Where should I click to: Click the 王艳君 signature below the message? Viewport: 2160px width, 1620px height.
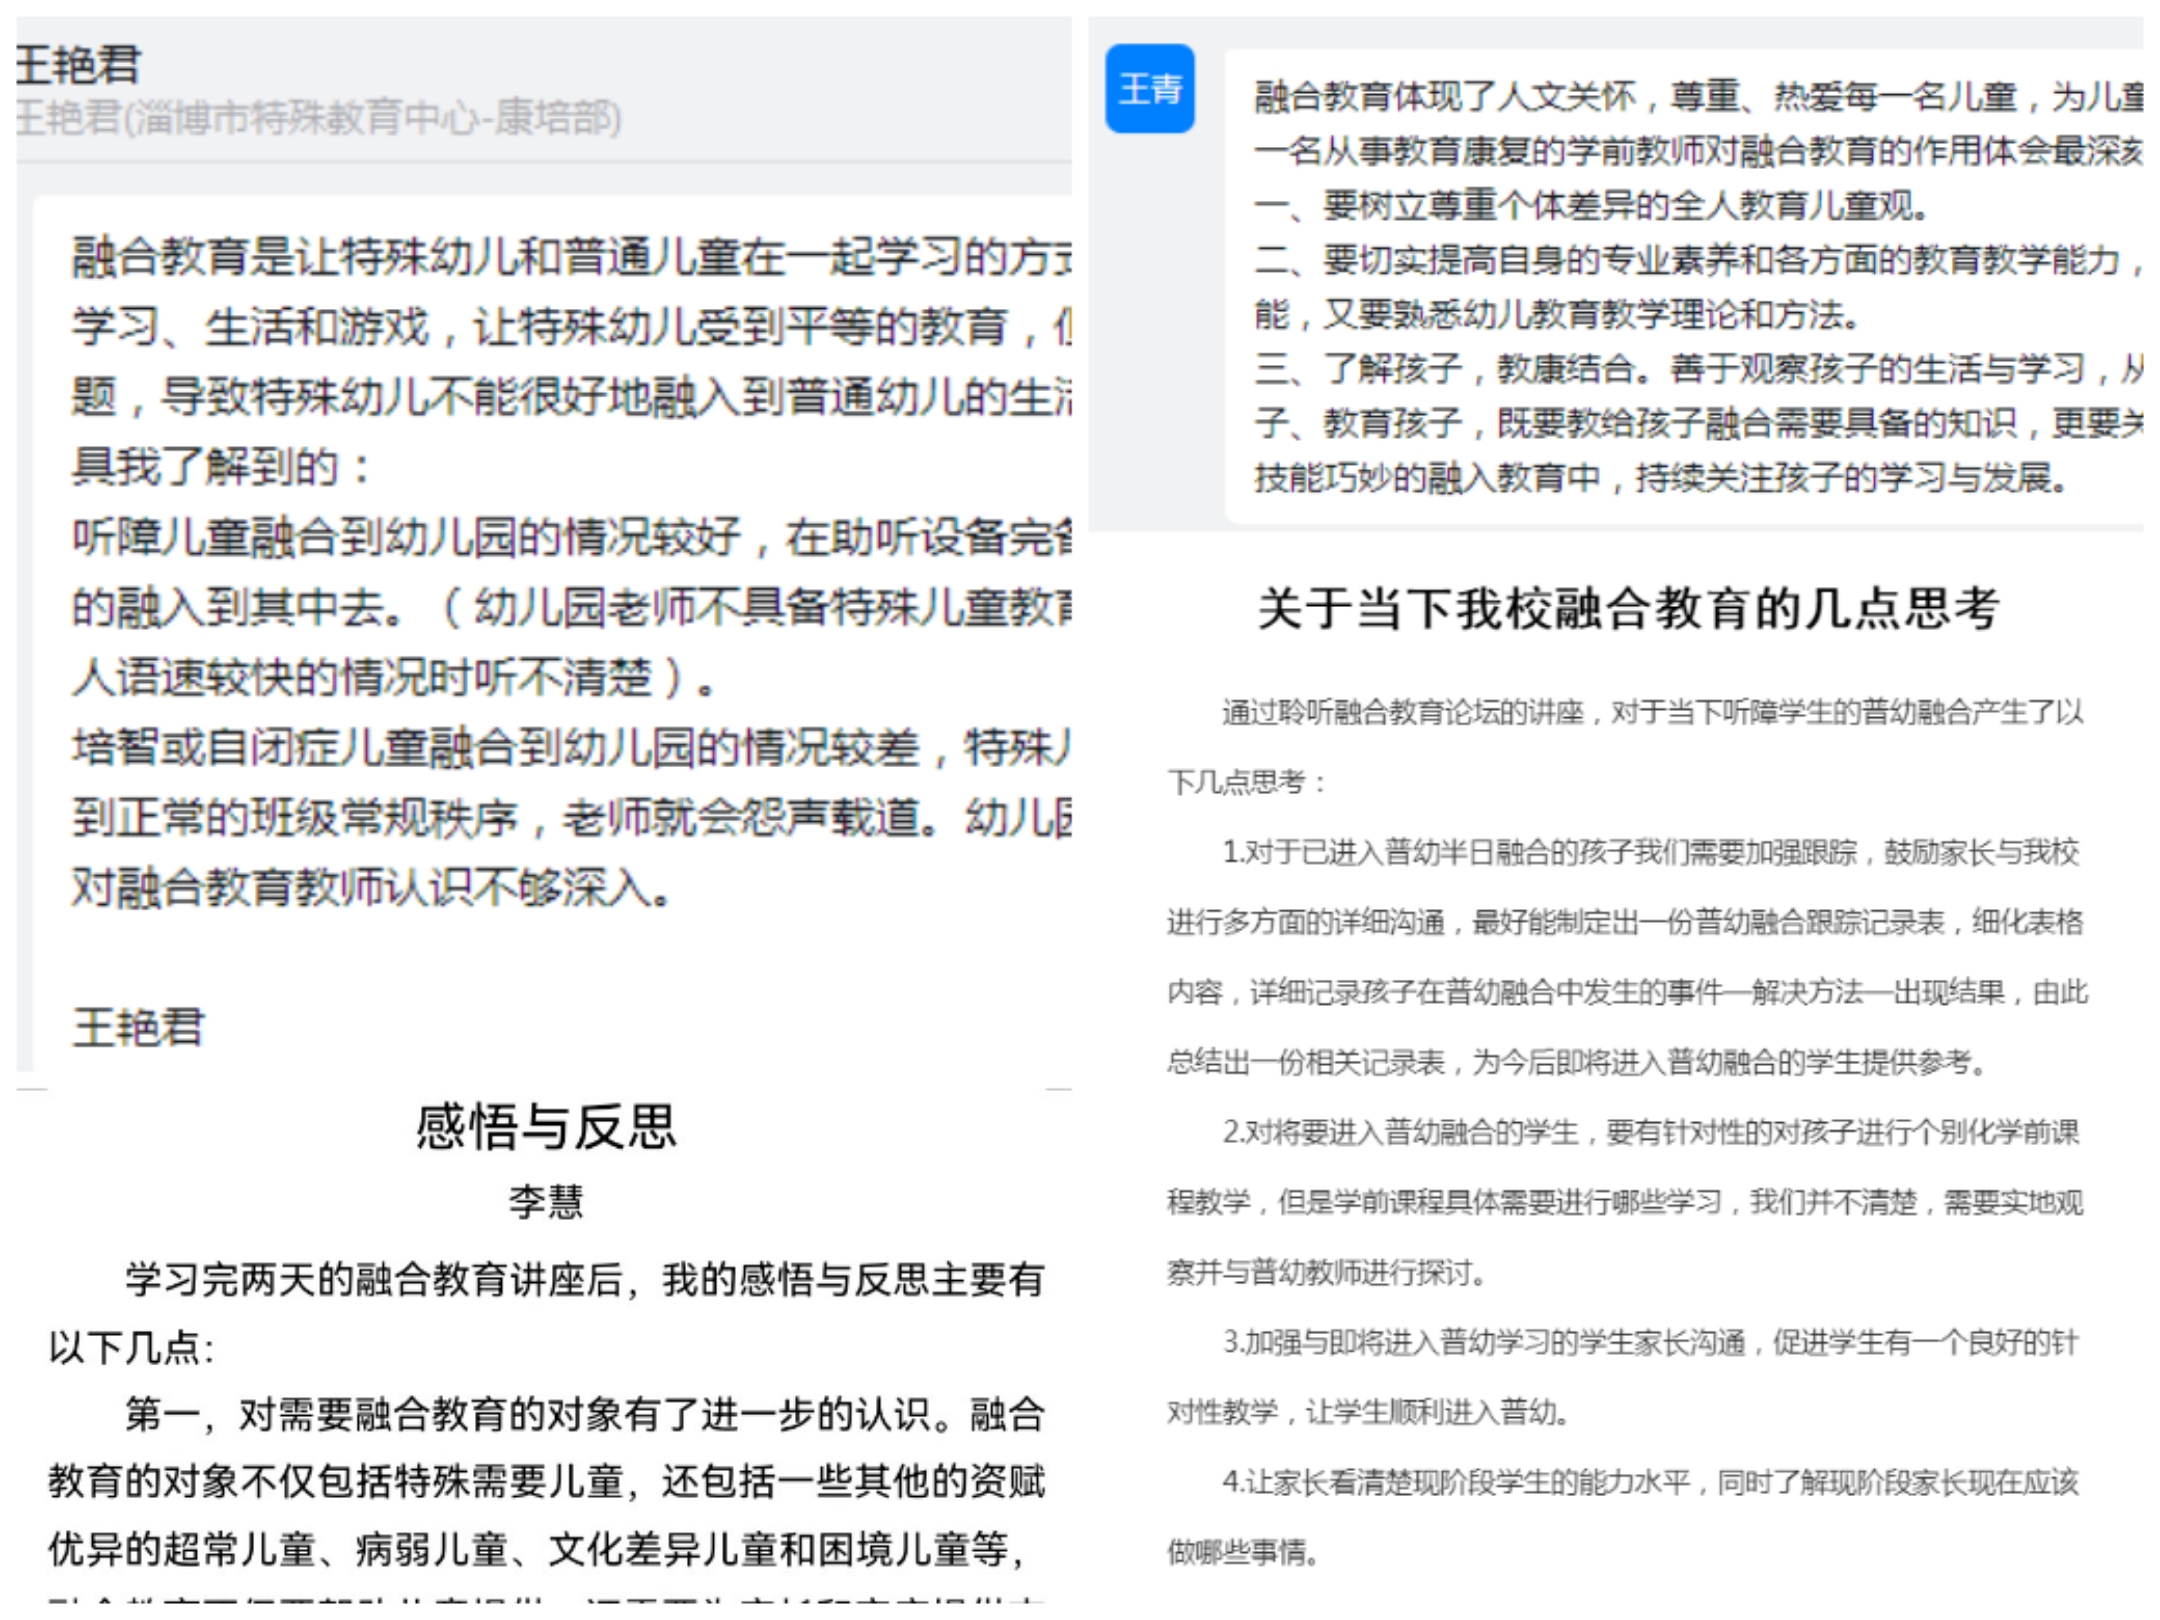pyautogui.click(x=139, y=1027)
